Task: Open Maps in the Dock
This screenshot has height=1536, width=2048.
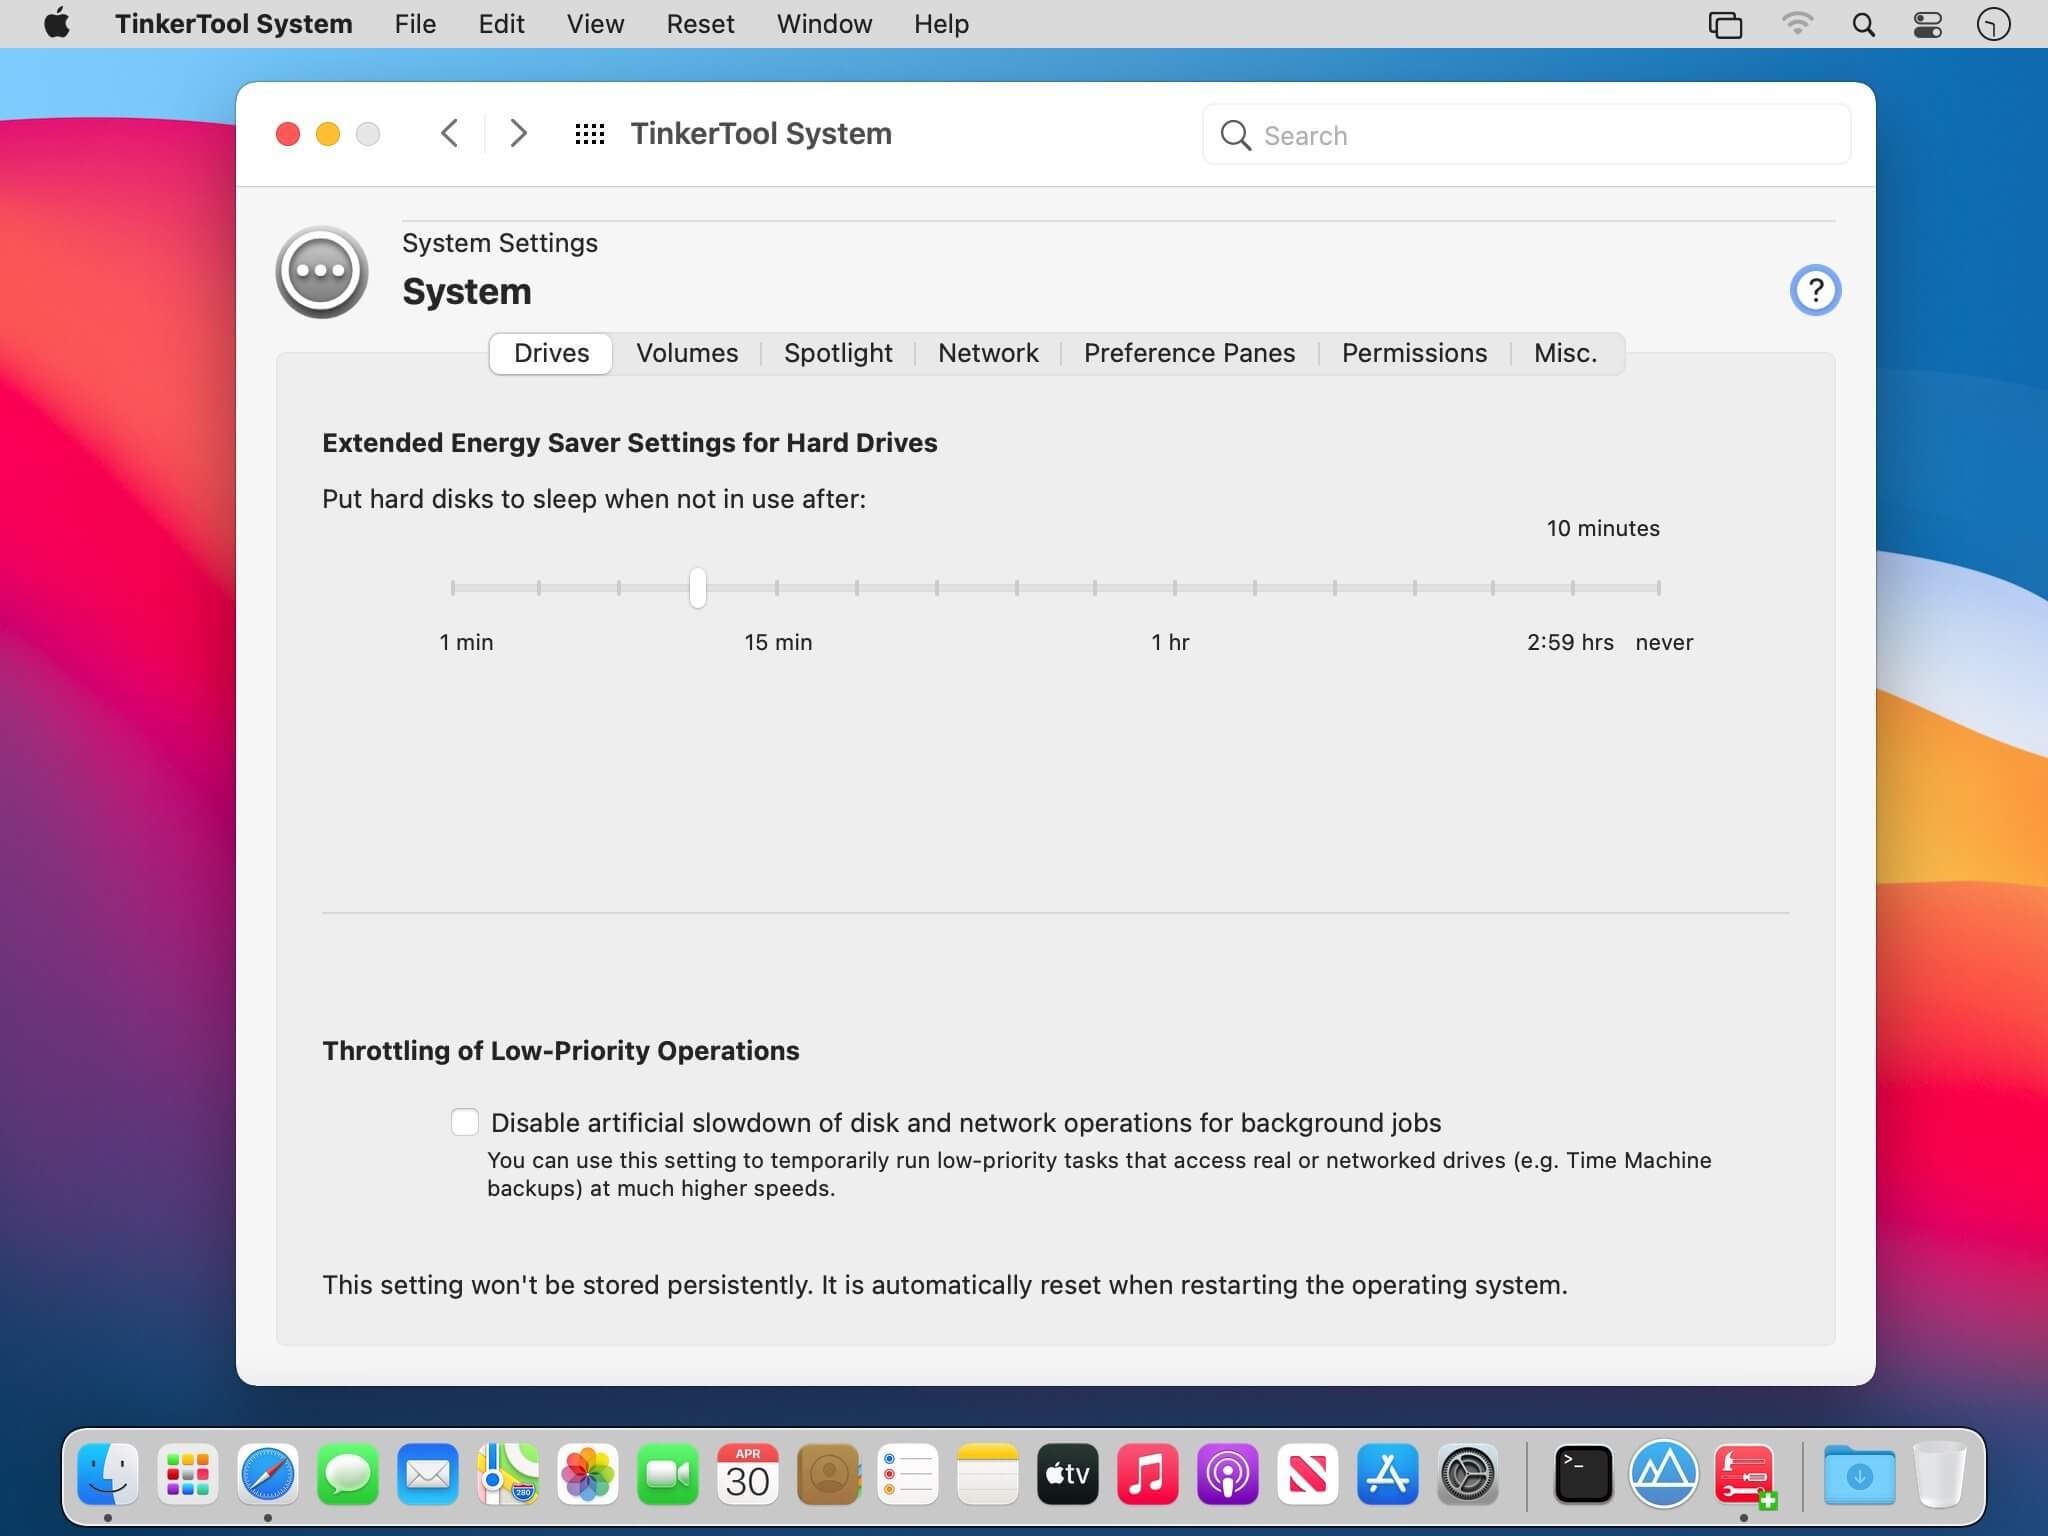Action: click(508, 1474)
